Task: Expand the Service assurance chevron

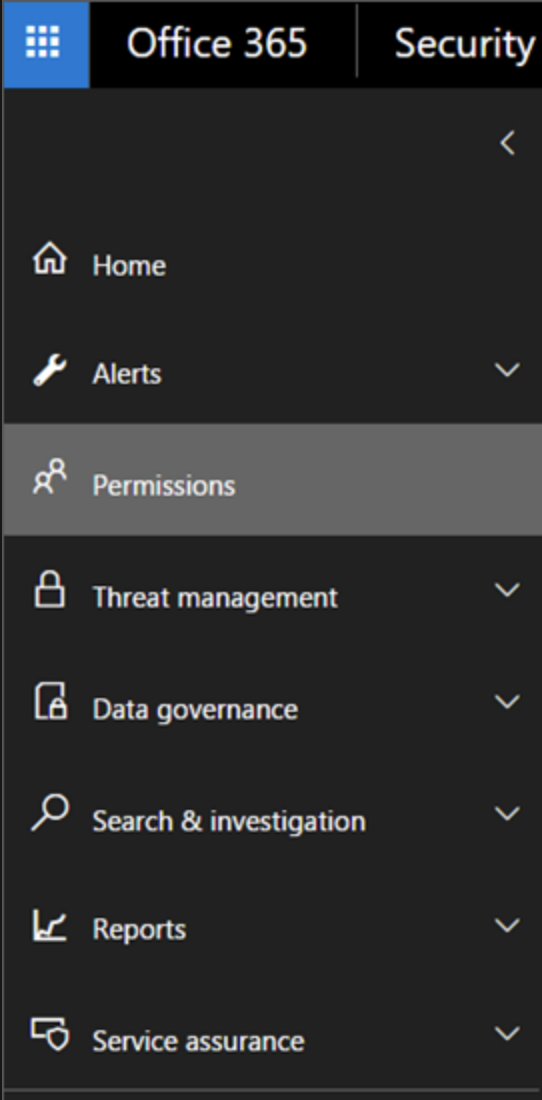Action: click(507, 1033)
